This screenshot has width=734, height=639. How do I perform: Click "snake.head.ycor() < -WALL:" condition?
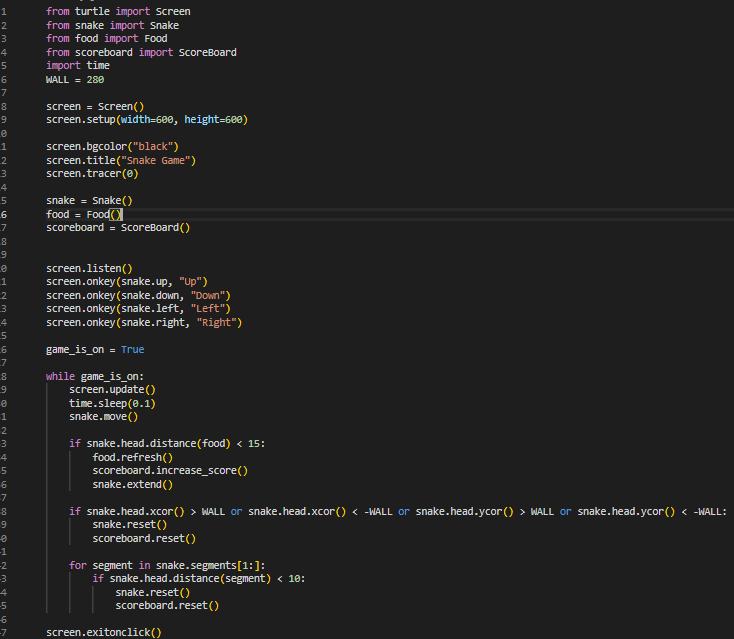click(x=652, y=512)
